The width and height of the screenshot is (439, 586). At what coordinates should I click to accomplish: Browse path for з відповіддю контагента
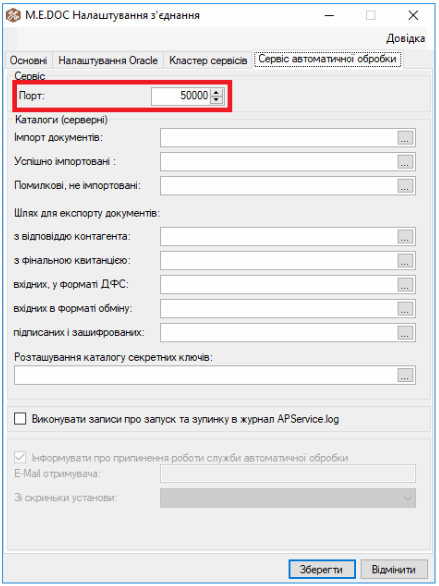[405, 237]
